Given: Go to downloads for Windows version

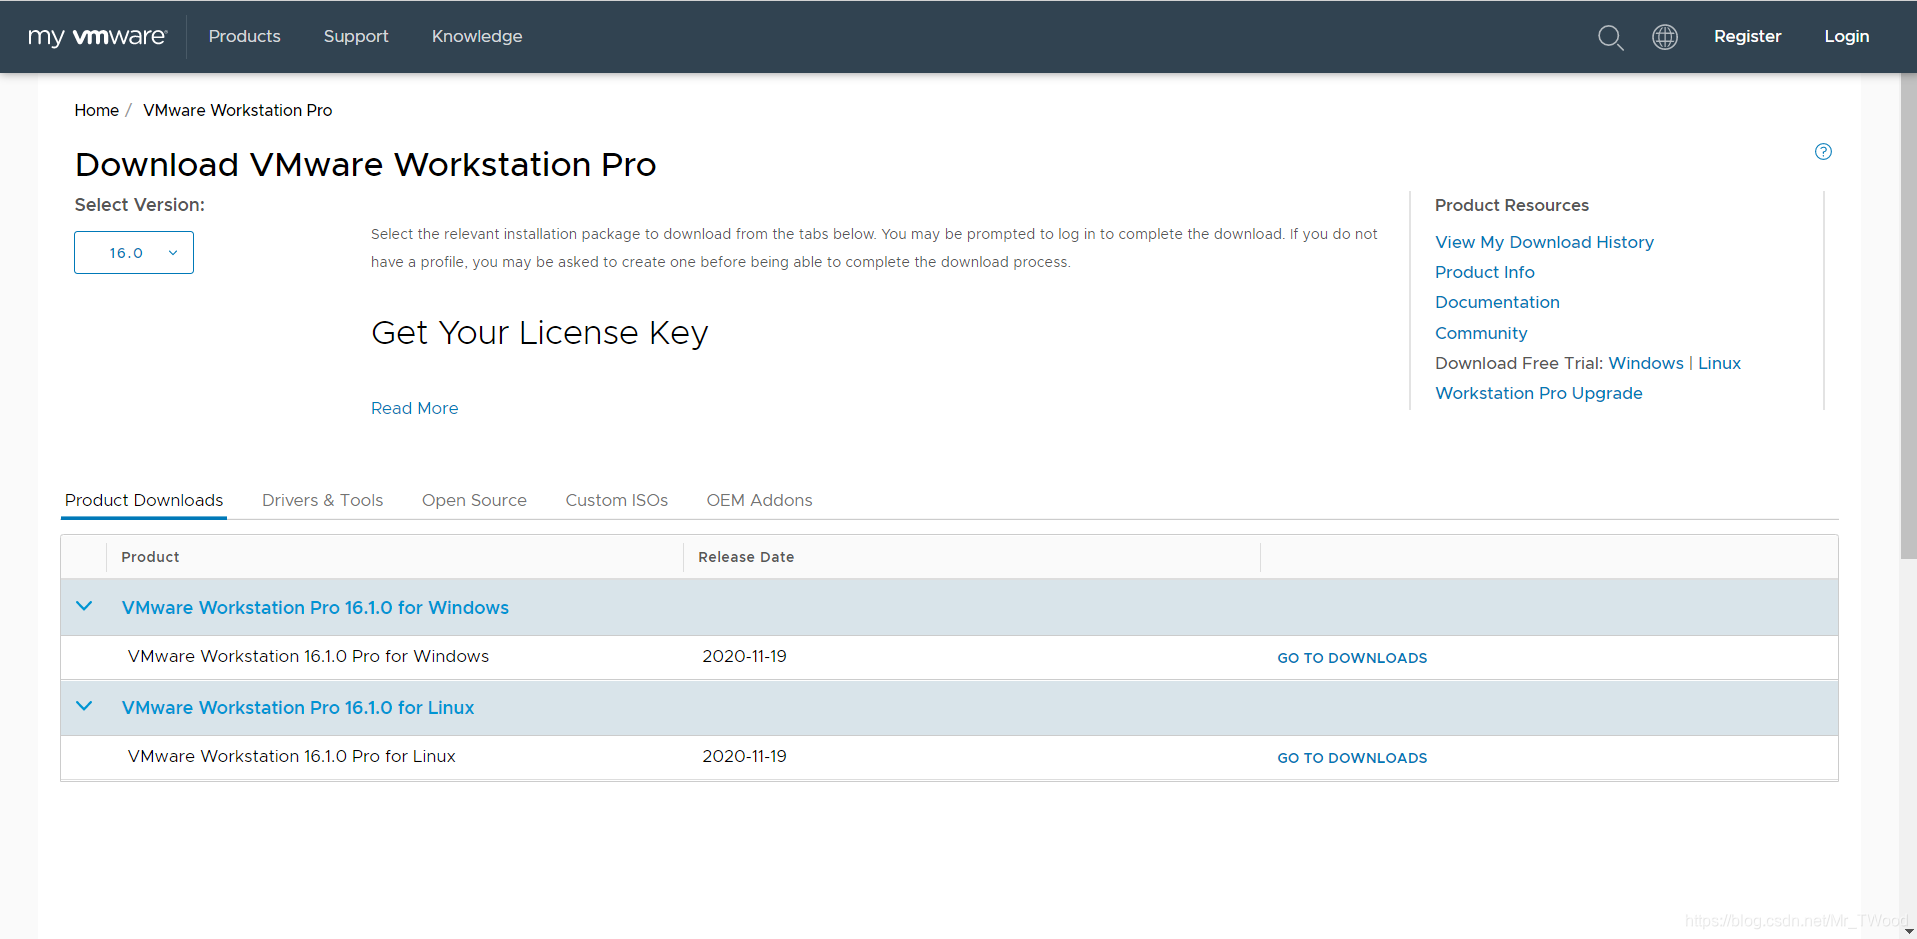Looking at the screenshot, I should tap(1352, 658).
